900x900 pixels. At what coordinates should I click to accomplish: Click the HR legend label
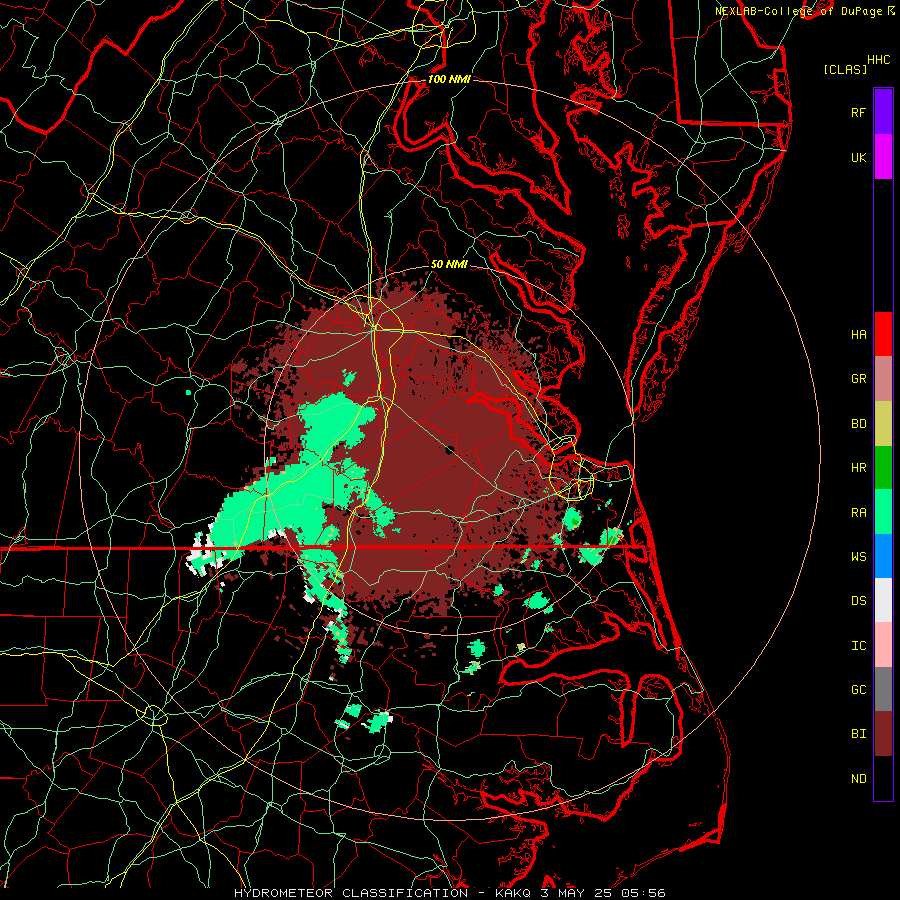[859, 468]
